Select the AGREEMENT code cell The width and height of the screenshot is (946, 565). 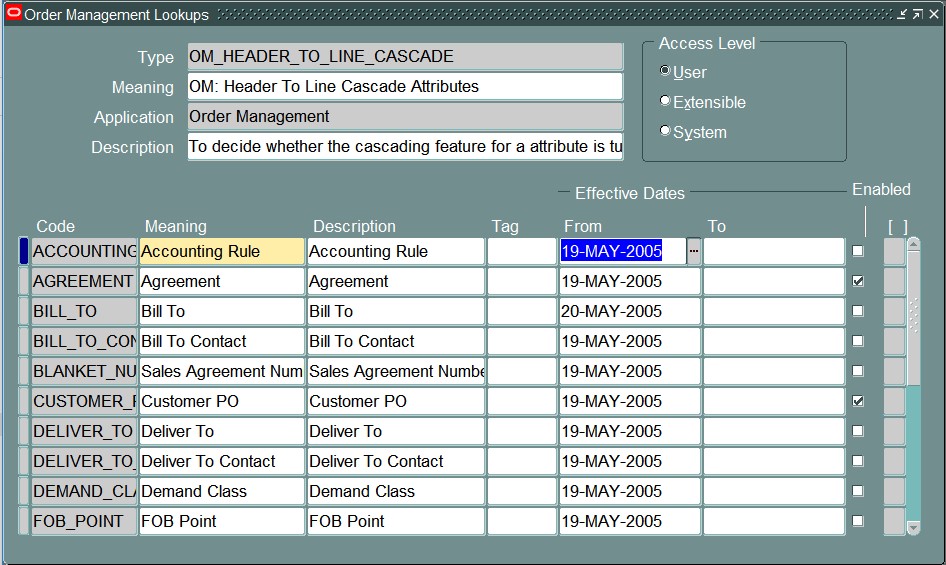(84, 281)
